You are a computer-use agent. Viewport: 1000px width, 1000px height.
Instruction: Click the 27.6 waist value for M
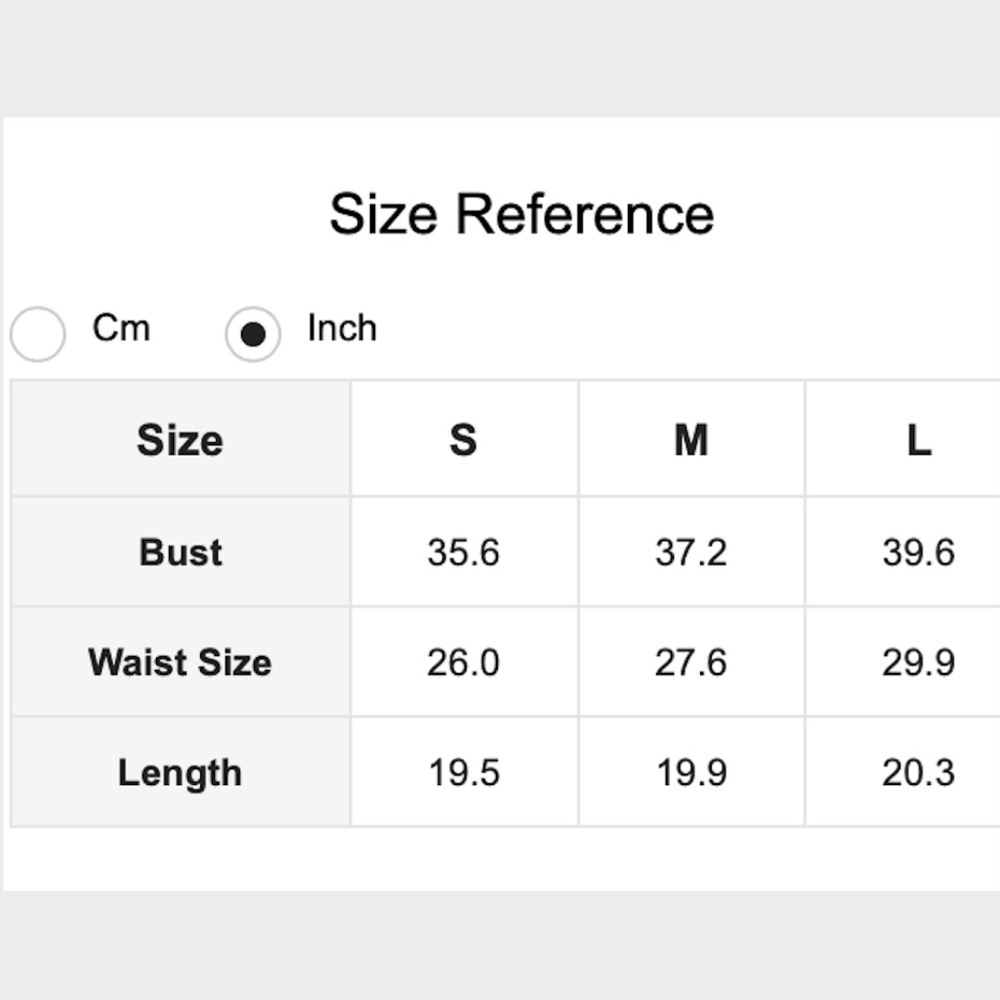point(691,662)
